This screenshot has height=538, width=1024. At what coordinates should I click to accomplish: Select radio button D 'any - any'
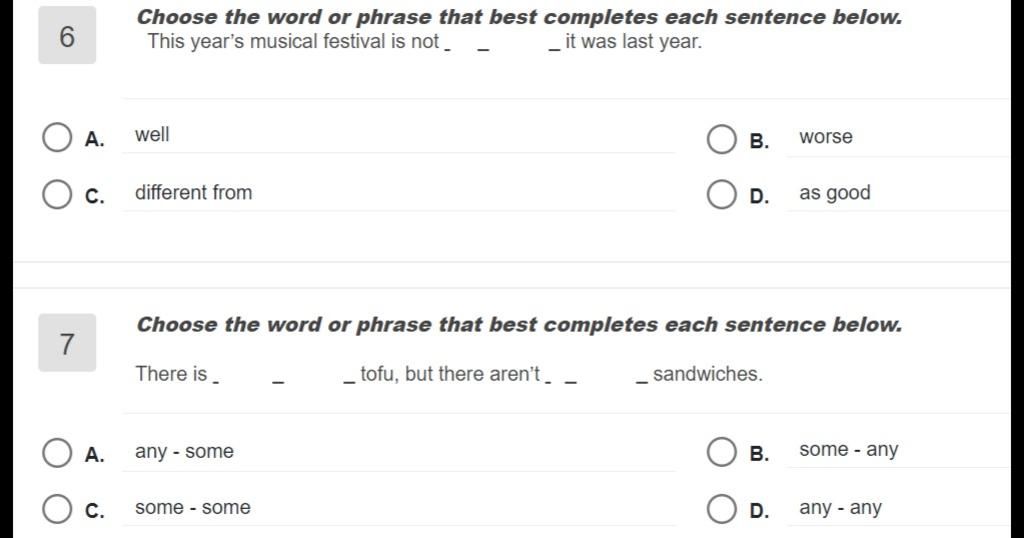pyautogui.click(x=722, y=509)
